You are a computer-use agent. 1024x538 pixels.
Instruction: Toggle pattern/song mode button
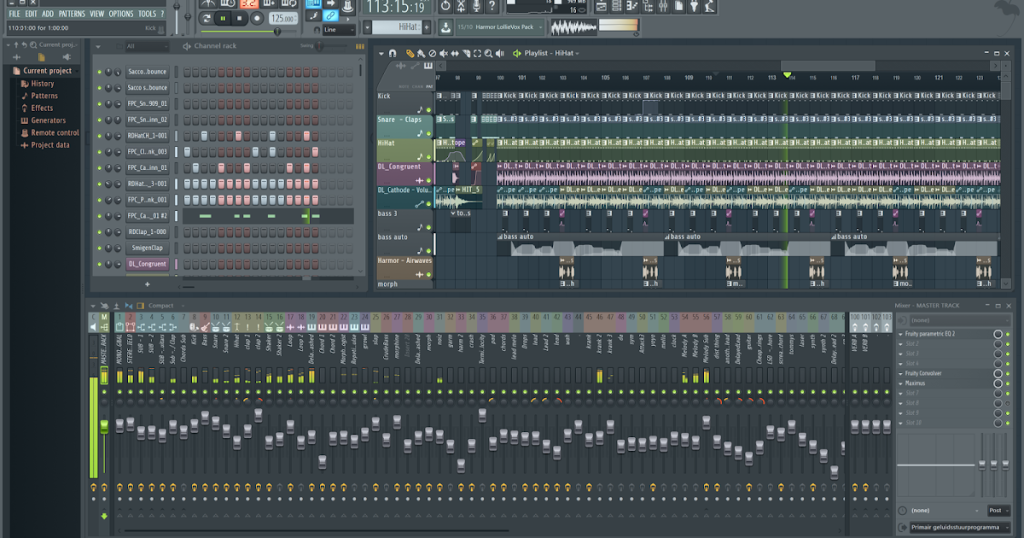[x=206, y=18]
